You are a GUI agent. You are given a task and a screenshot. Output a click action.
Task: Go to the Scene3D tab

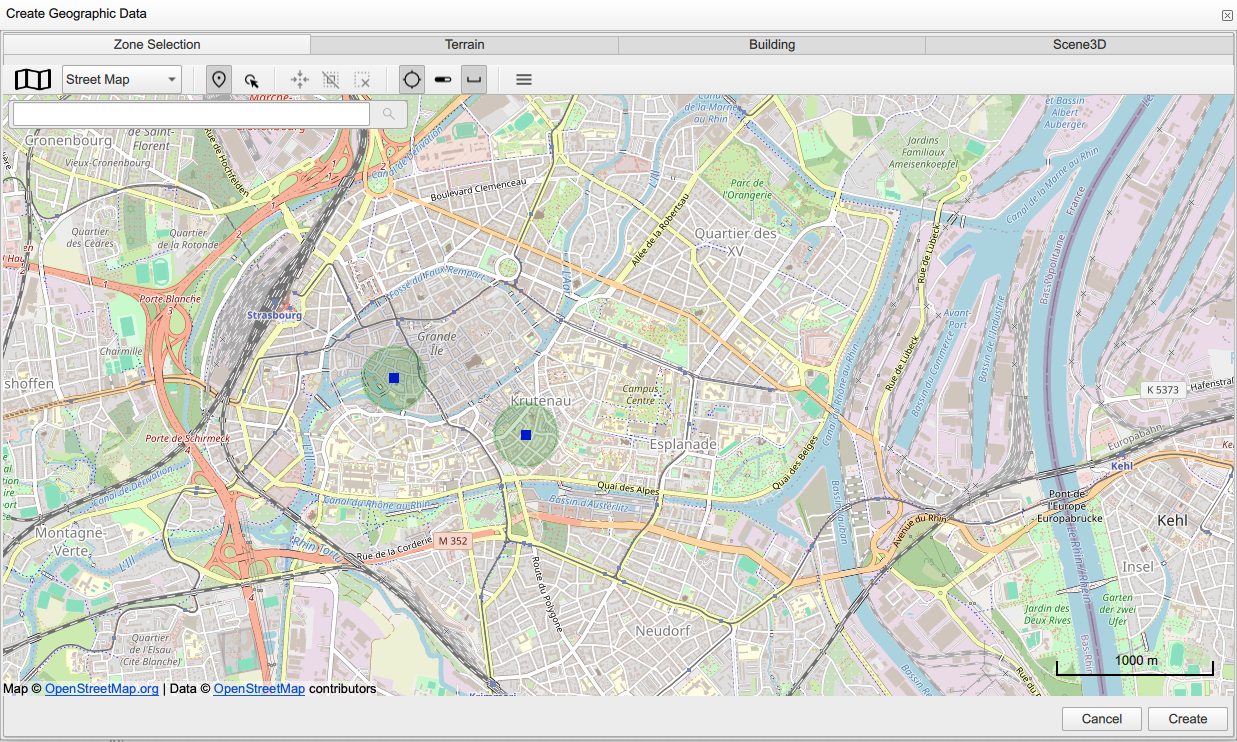coord(1078,45)
